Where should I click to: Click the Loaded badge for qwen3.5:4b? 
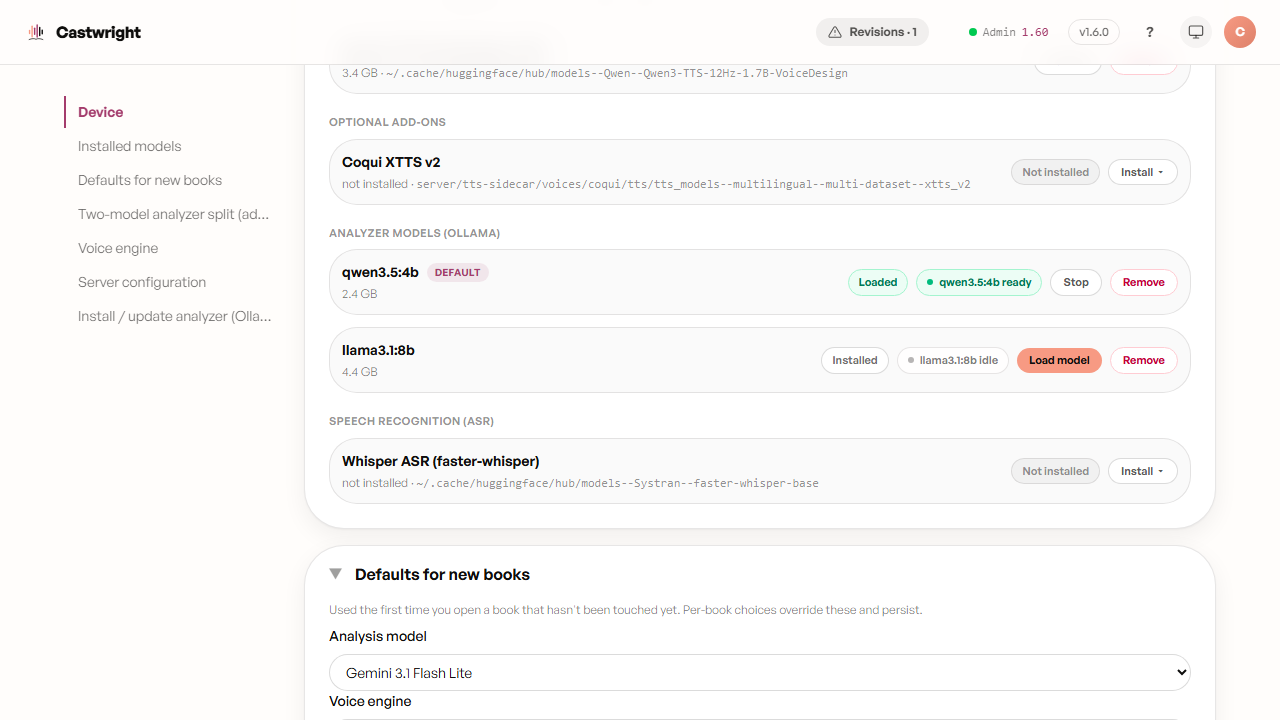878,282
